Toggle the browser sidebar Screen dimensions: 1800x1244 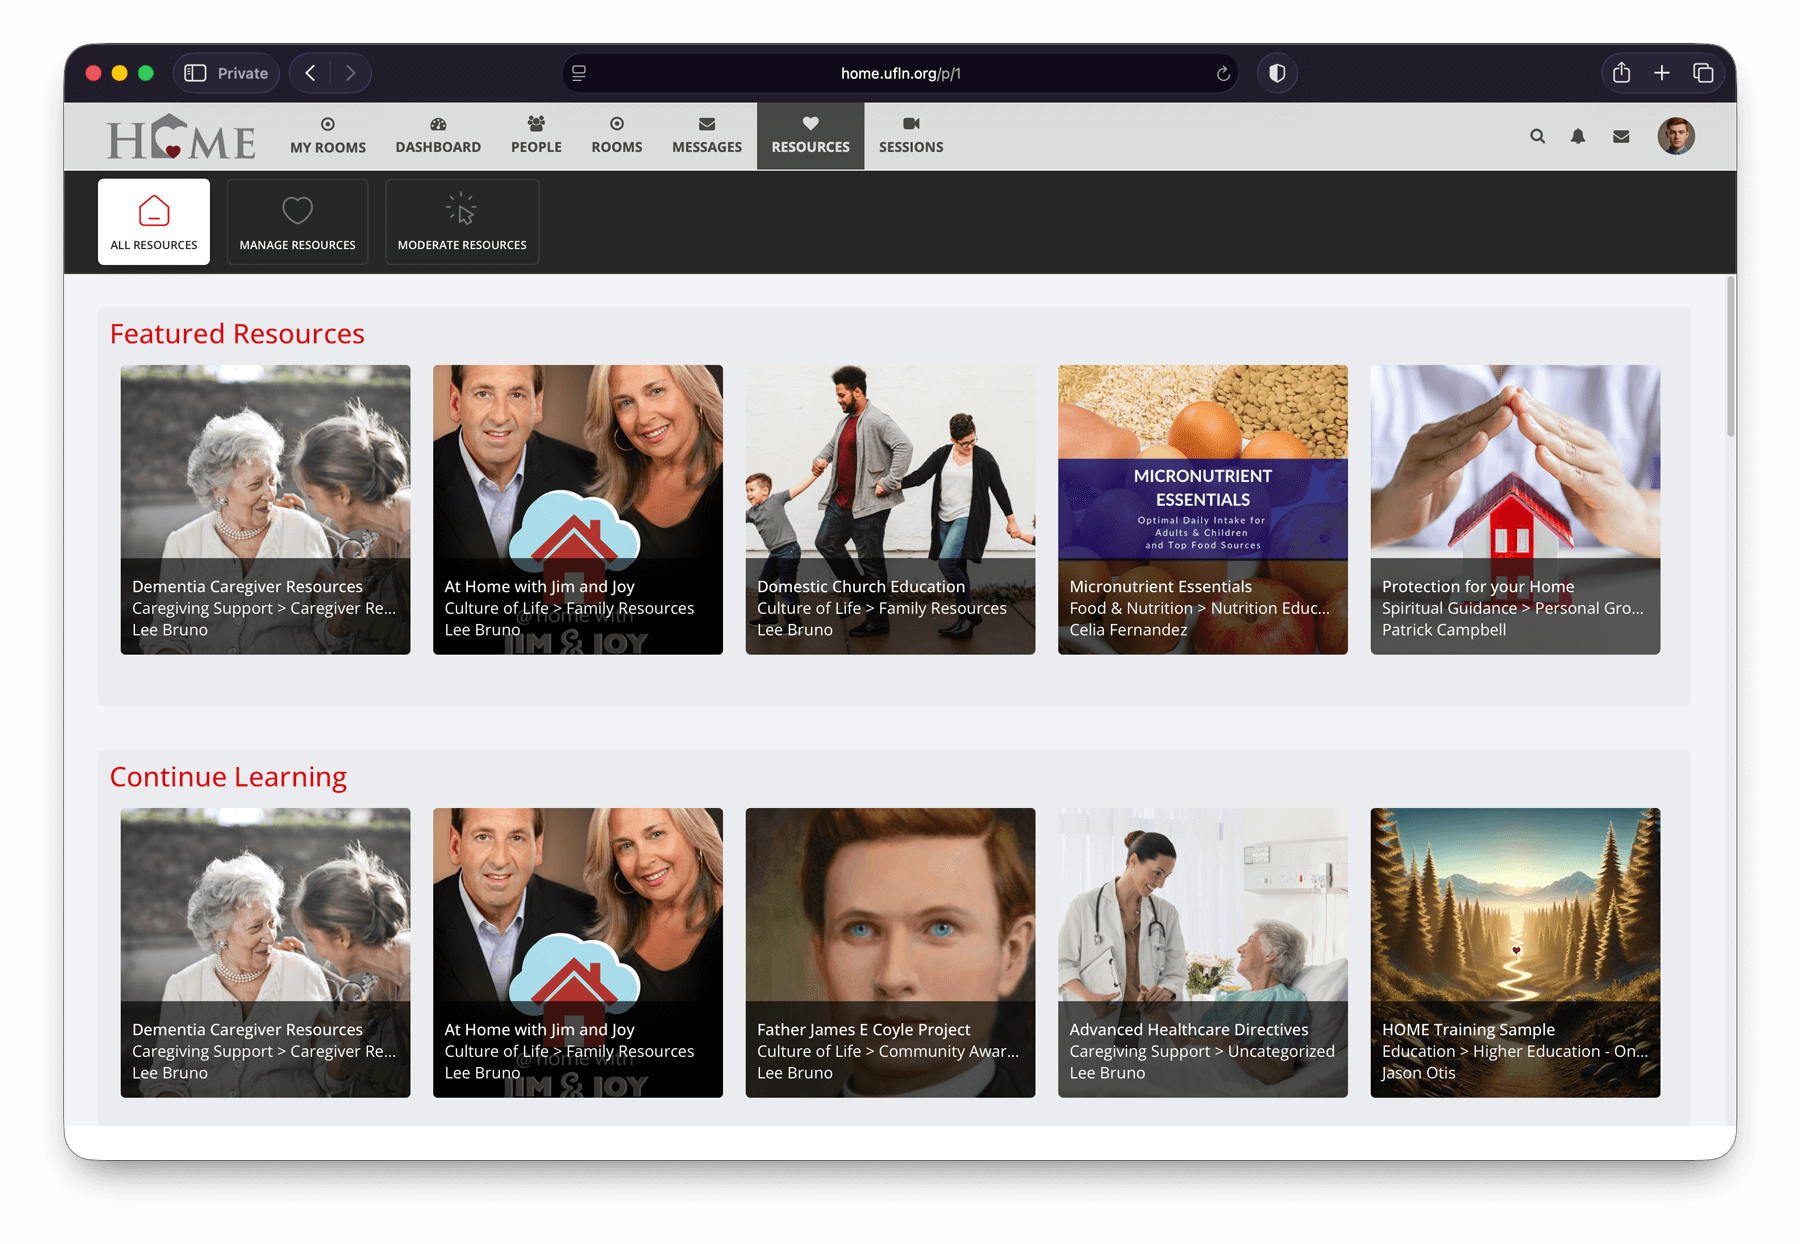point(196,73)
